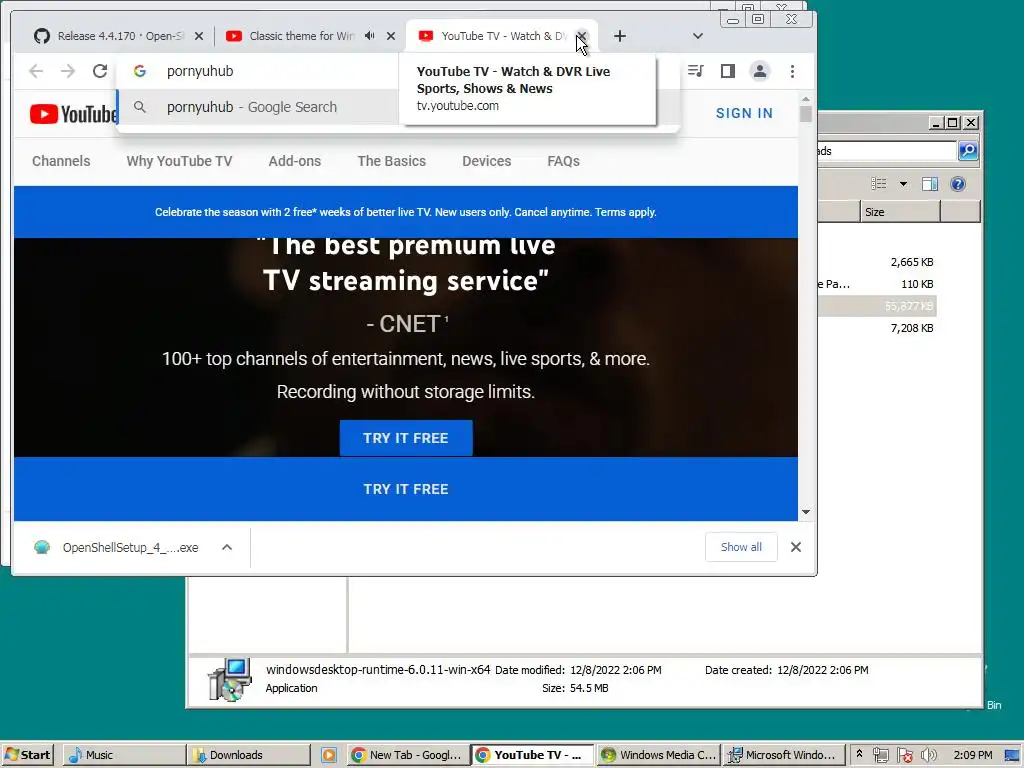Click the taskbar clock 2:09 PM
The image size is (1024, 768).
click(x=972, y=755)
